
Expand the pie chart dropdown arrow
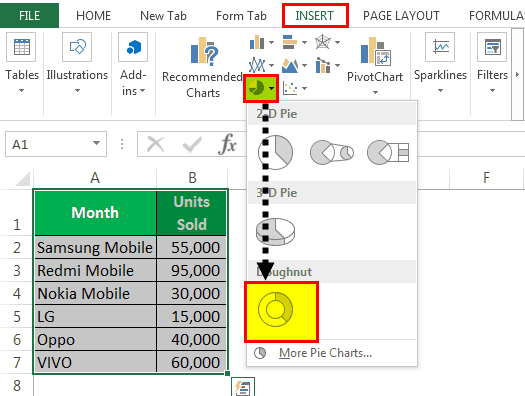pyautogui.click(x=272, y=89)
